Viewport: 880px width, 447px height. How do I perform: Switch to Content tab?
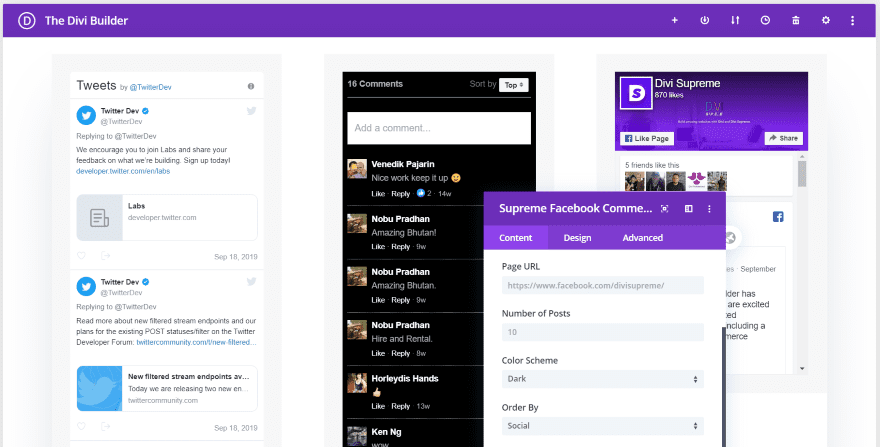pyautogui.click(x=516, y=238)
